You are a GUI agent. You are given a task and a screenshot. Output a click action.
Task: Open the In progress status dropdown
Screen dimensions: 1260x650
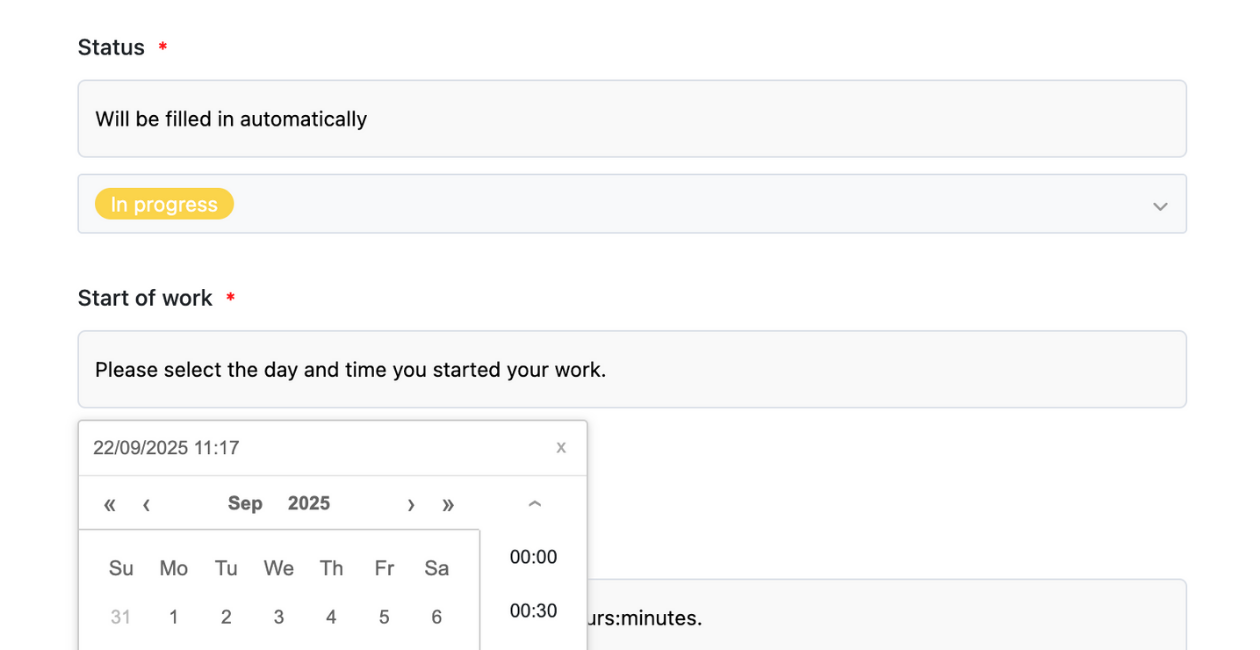[632, 204]
